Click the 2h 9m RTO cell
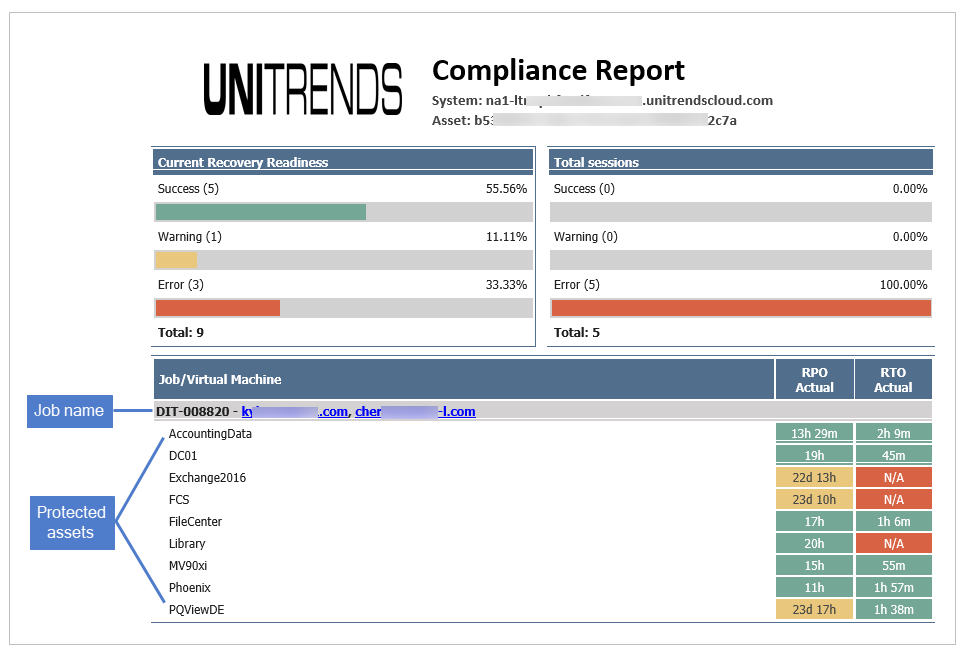 click(894, 434)
